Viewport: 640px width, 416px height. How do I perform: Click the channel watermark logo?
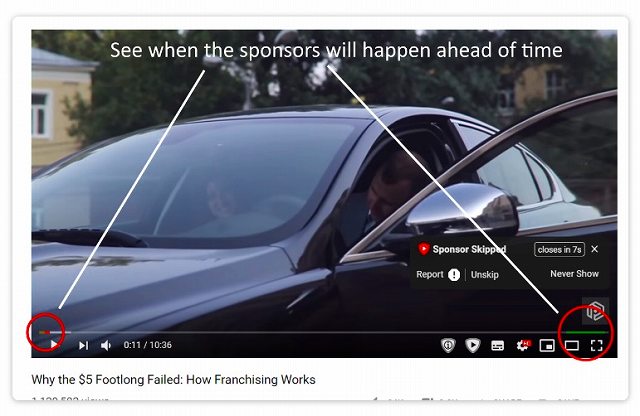pyautogui.click(x=595, y=311)
